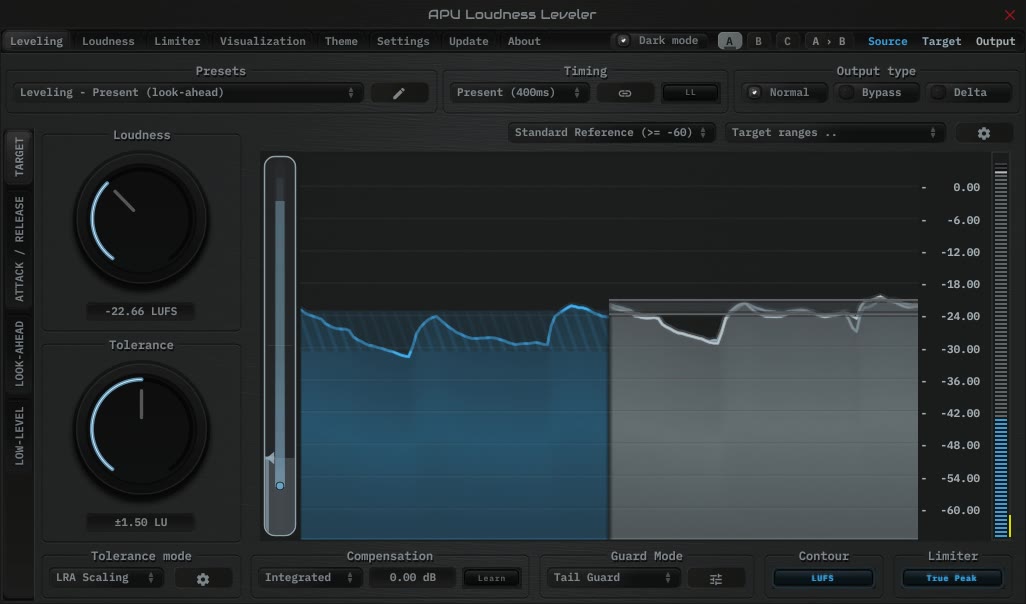Select the TARGET side tab

coord(19,157)
